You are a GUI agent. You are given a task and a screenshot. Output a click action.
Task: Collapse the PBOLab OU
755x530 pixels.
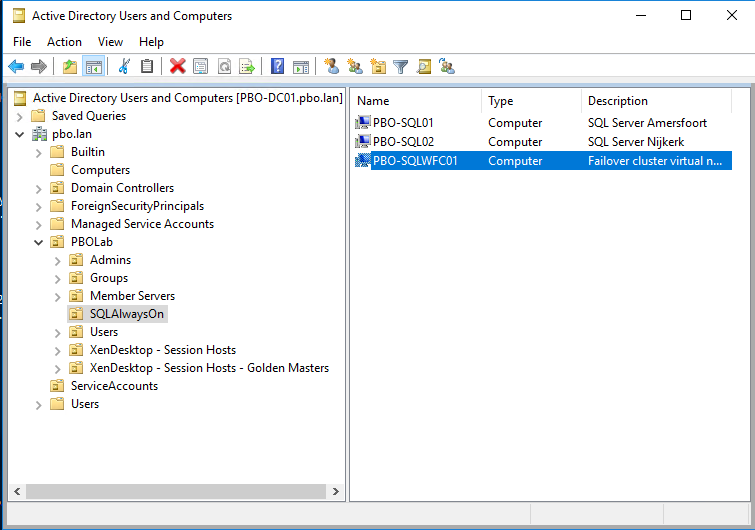[39, 243]
